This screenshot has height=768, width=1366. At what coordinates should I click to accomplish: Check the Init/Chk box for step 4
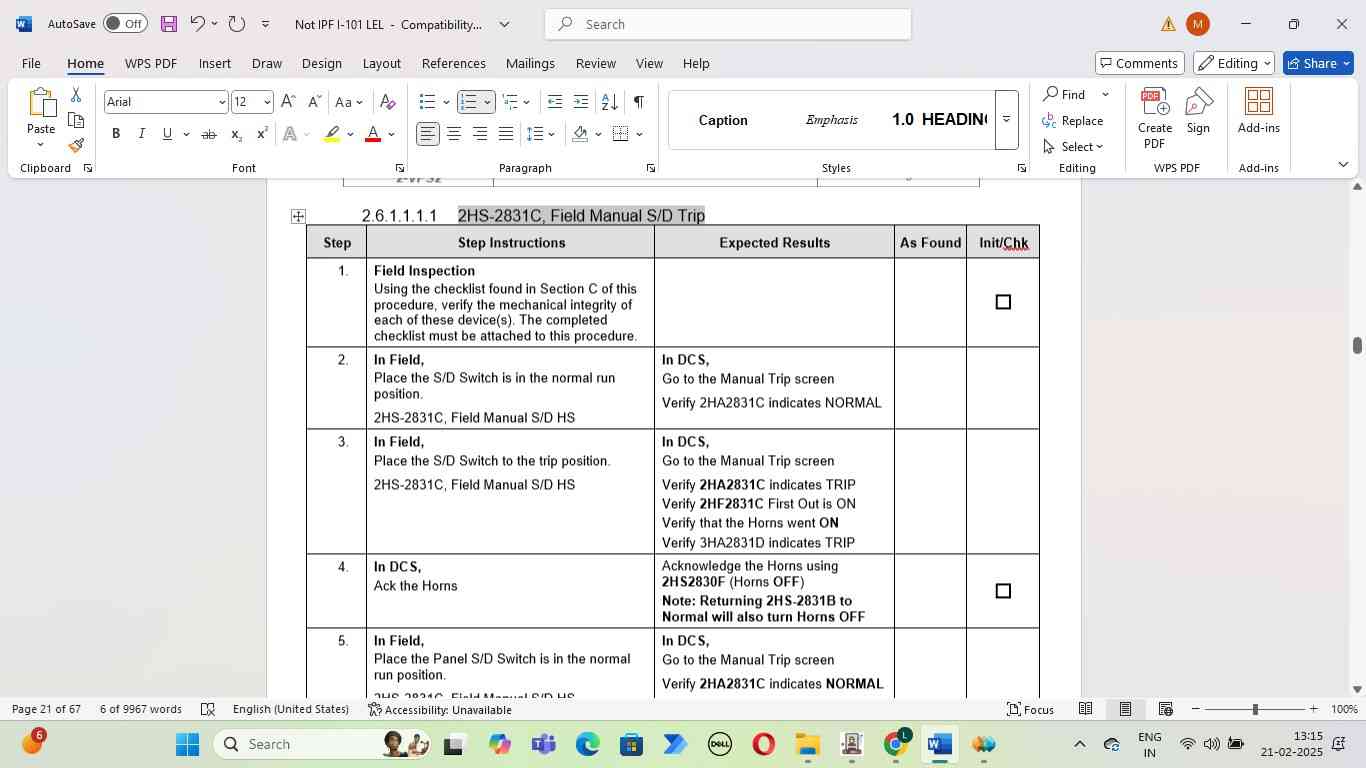[x=1003, y=591]
